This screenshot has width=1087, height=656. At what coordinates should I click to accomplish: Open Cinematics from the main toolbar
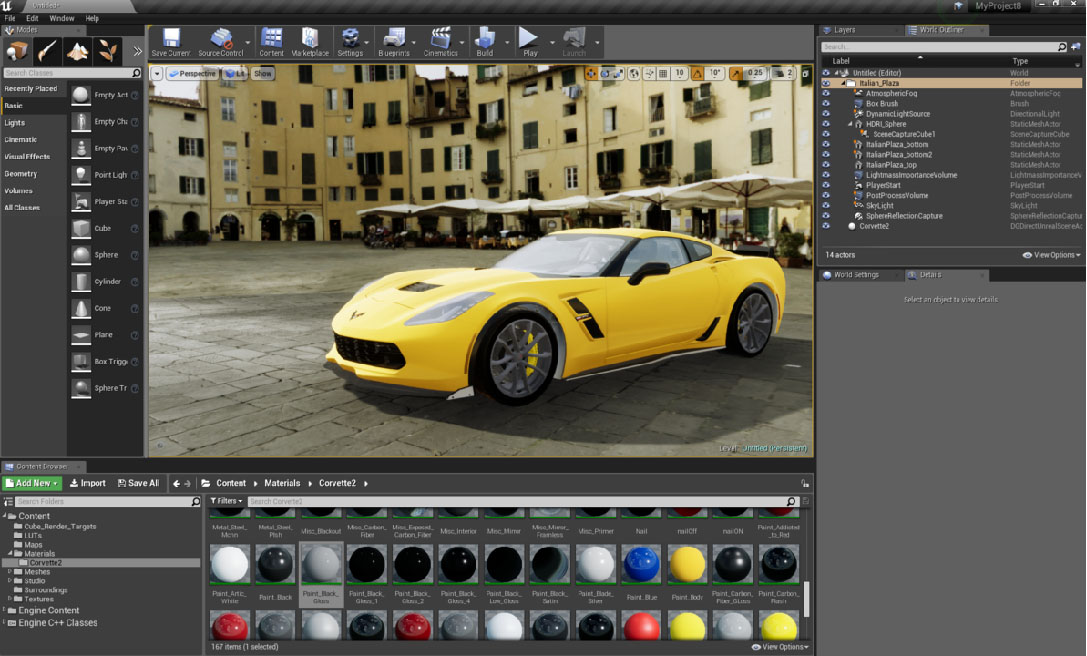point(440,41)
